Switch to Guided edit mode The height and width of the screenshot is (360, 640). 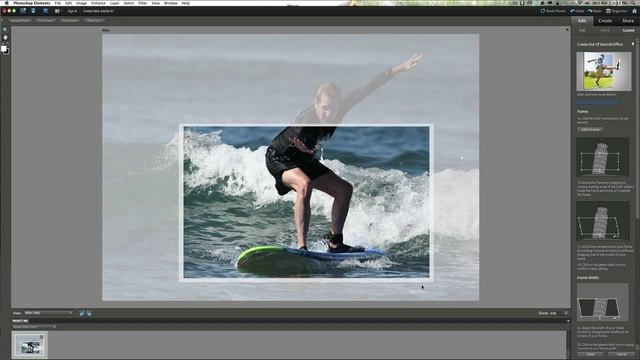coord(628,30)
